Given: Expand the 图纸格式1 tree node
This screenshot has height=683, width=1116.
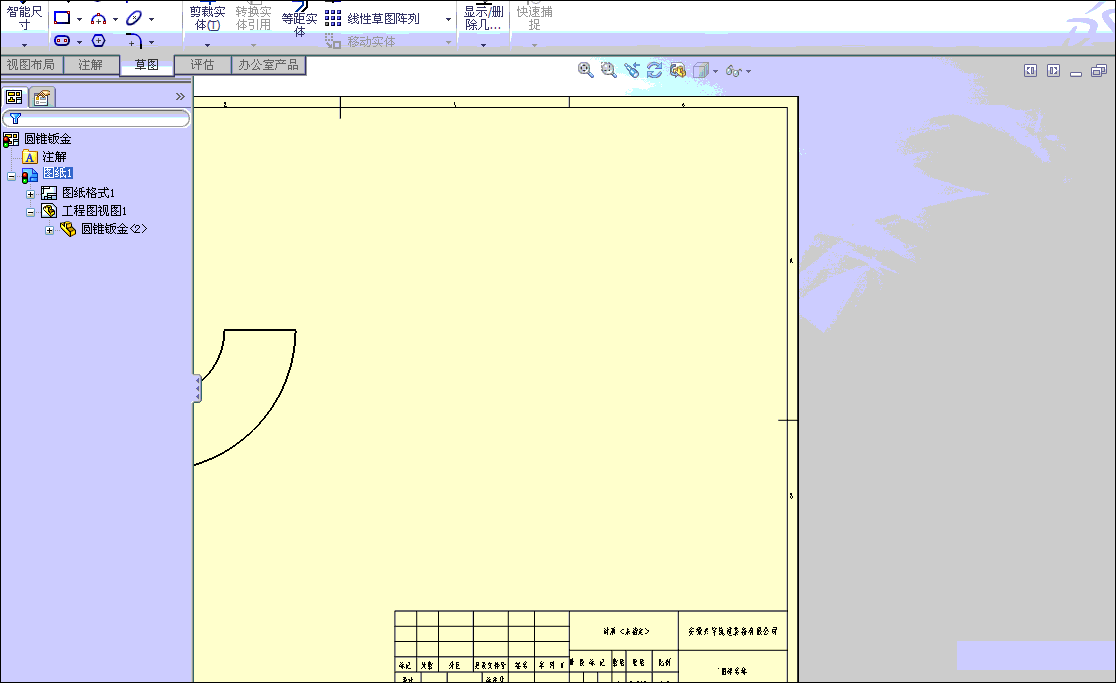Looking at the screenshot, I should tap(31, 194).
